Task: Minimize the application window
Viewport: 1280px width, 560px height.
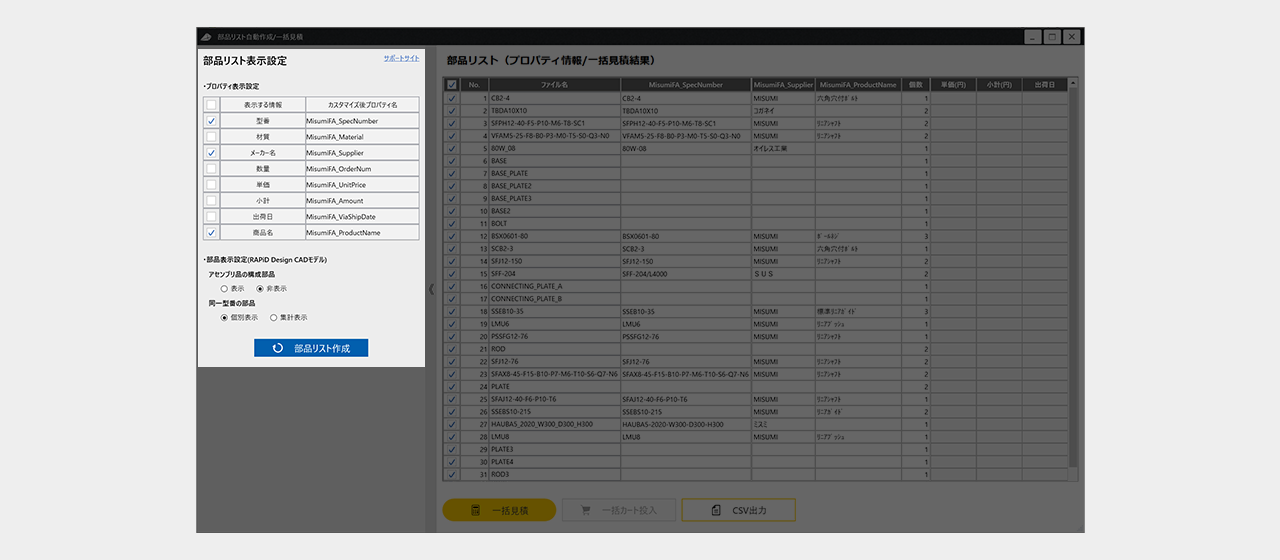Action: (x=1032, y=37)
